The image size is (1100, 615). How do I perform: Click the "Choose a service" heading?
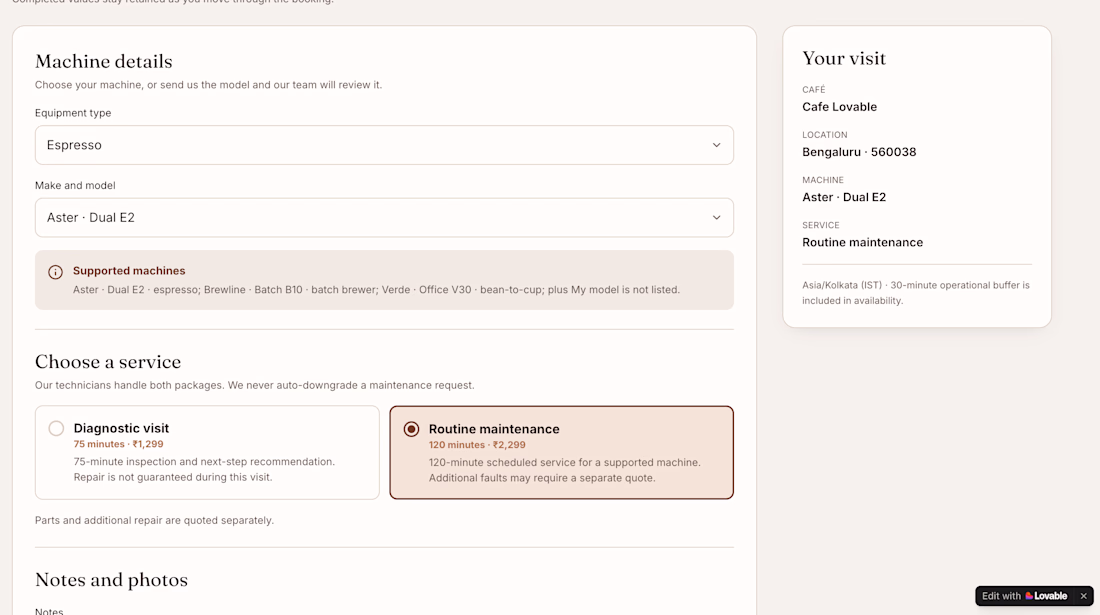coord(108,362)
